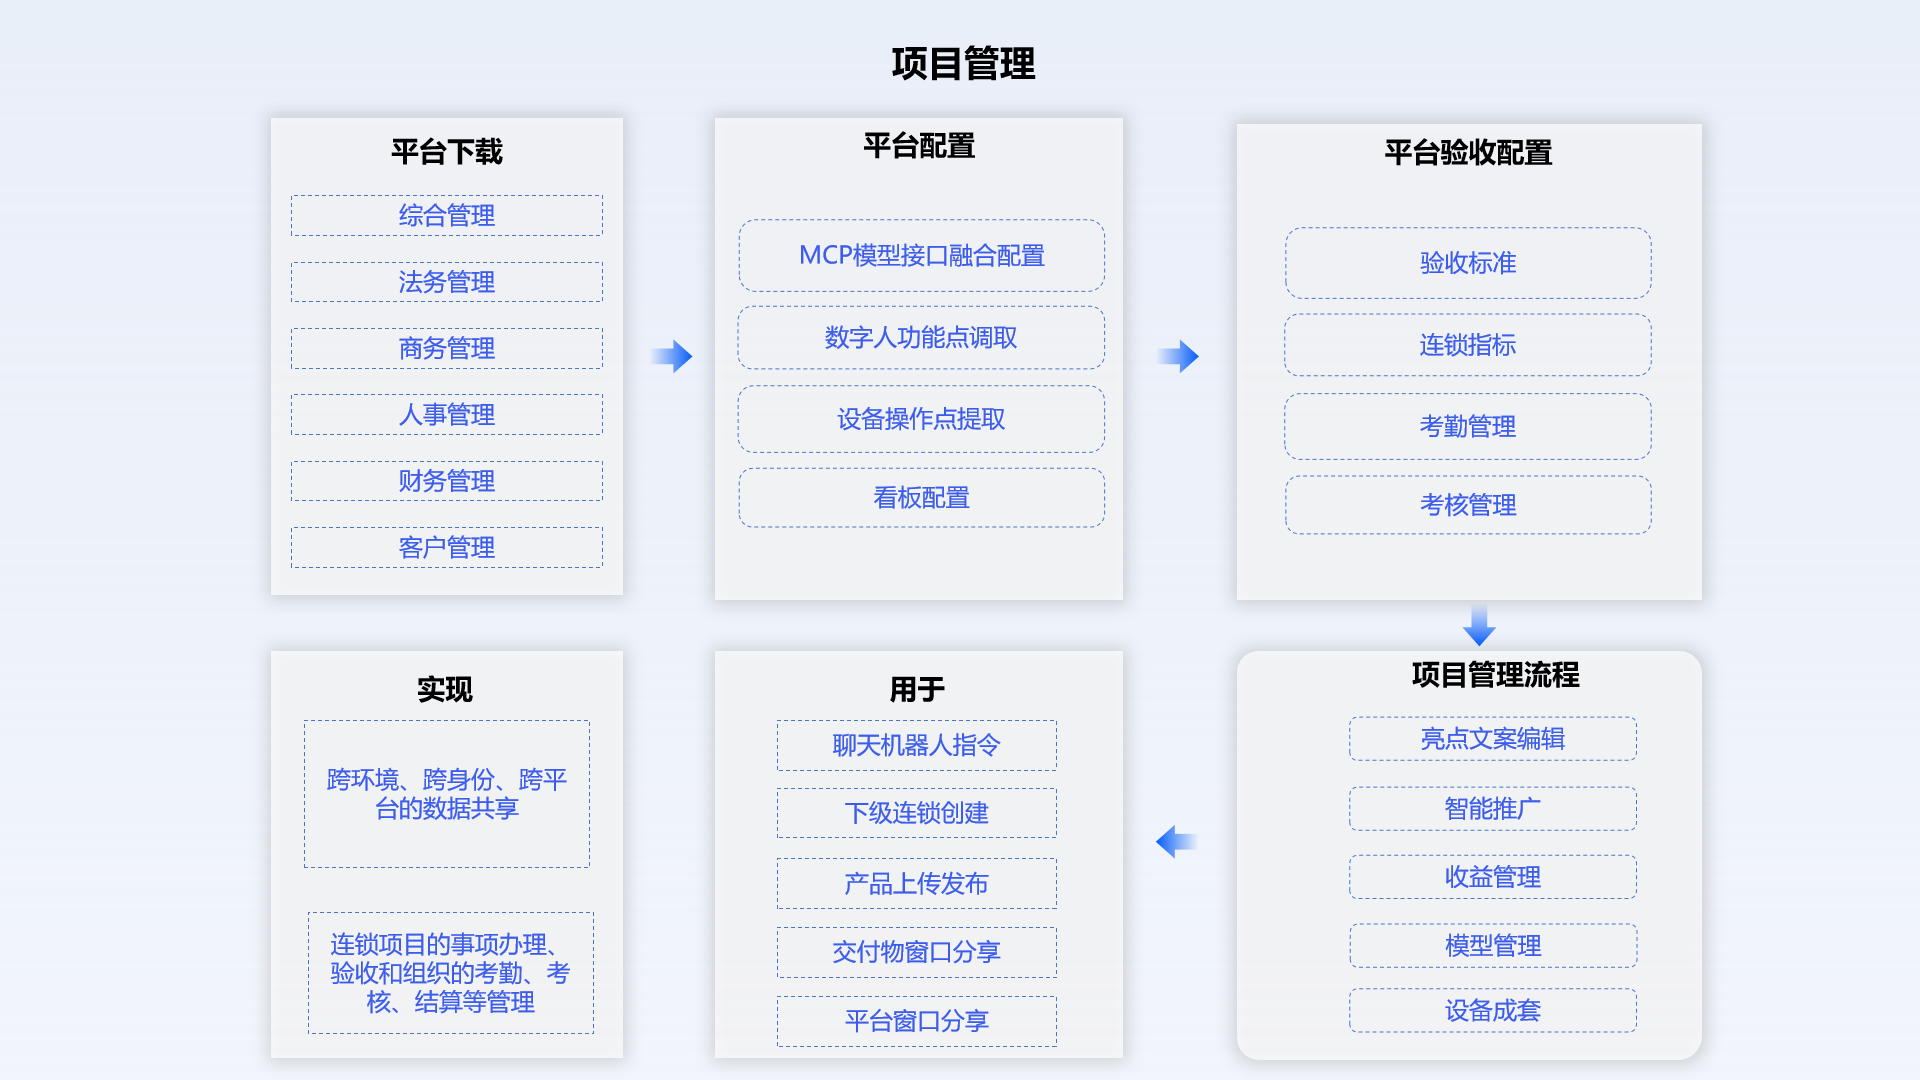This screenshot has height=1080, width=1920.
Task: Click the 法务管理 item
Action: click(447, 282)
